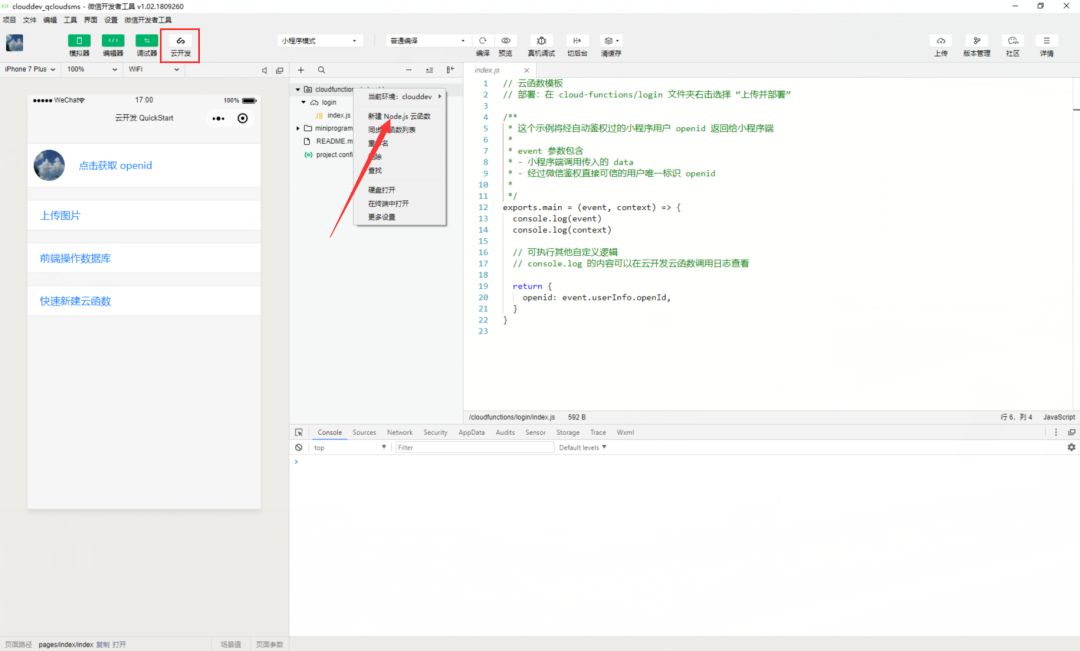The image size is (1080, 651).
Task: Switch to the Network devtools tab
Action: [x=399, y=433]
